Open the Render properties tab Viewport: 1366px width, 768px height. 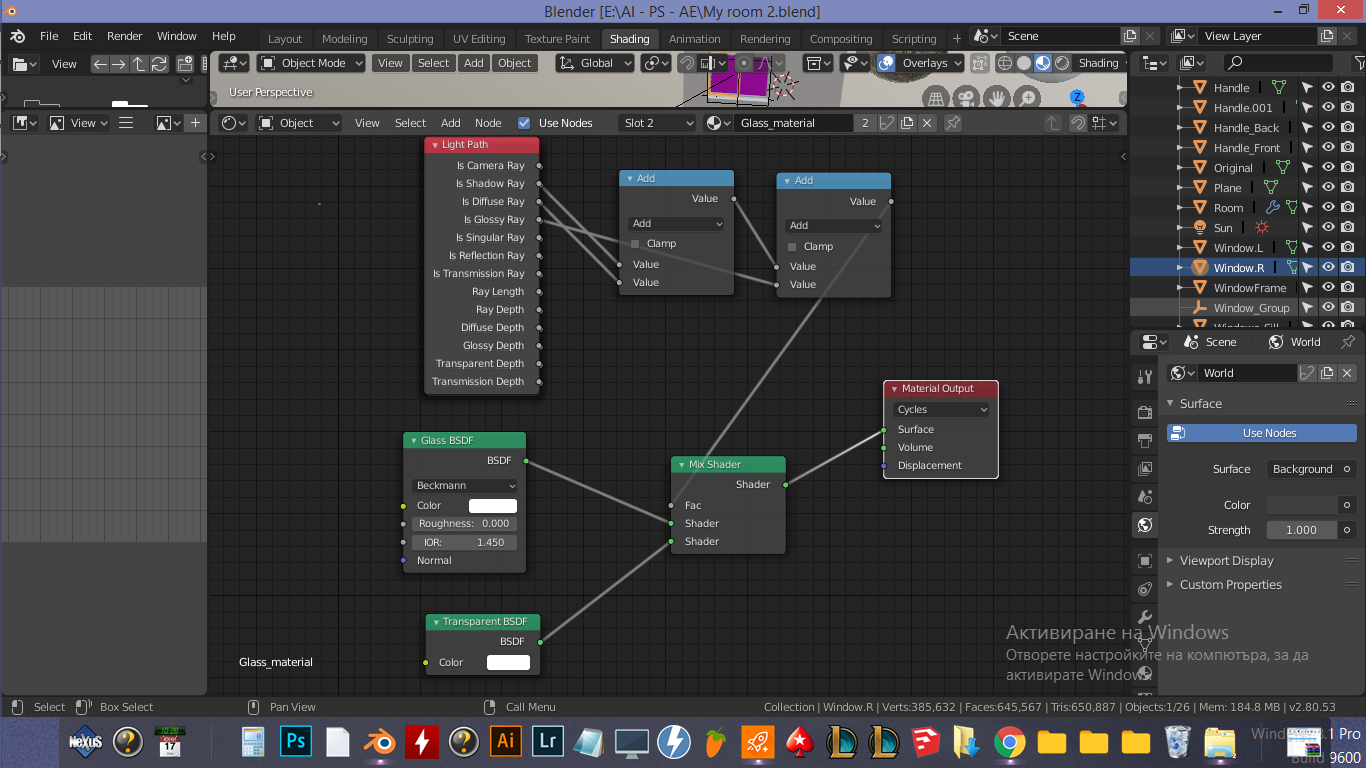tap(1145, 412)
